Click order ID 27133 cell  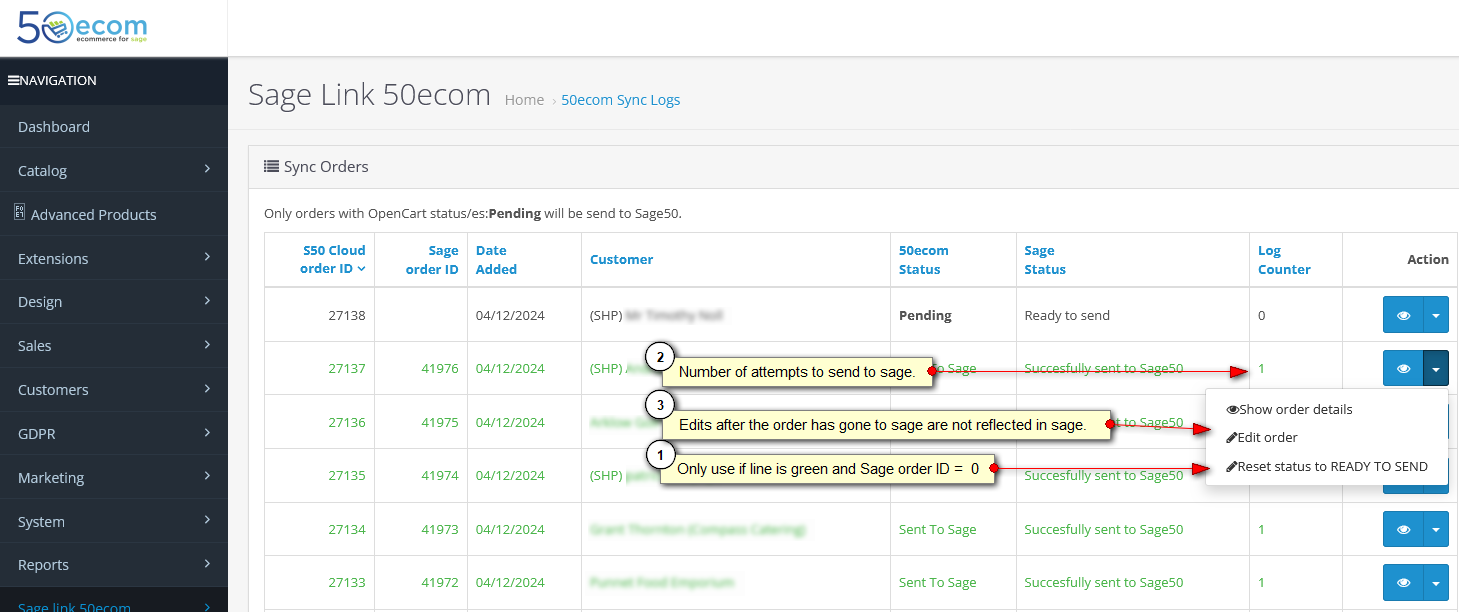347,582
